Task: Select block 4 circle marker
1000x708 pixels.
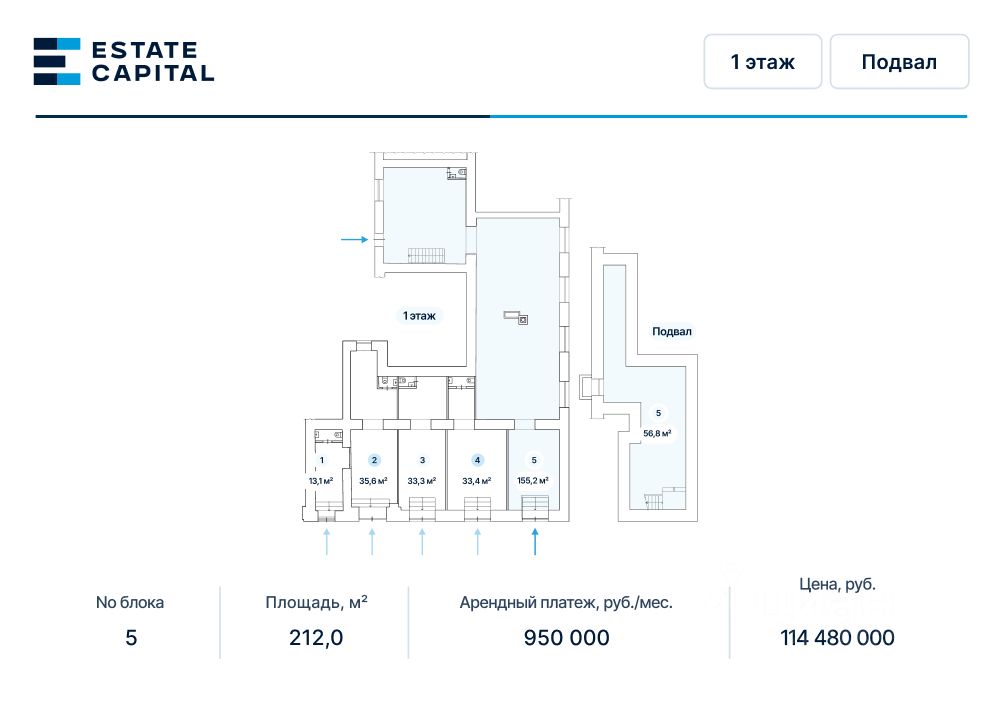Action: point(478,460)
